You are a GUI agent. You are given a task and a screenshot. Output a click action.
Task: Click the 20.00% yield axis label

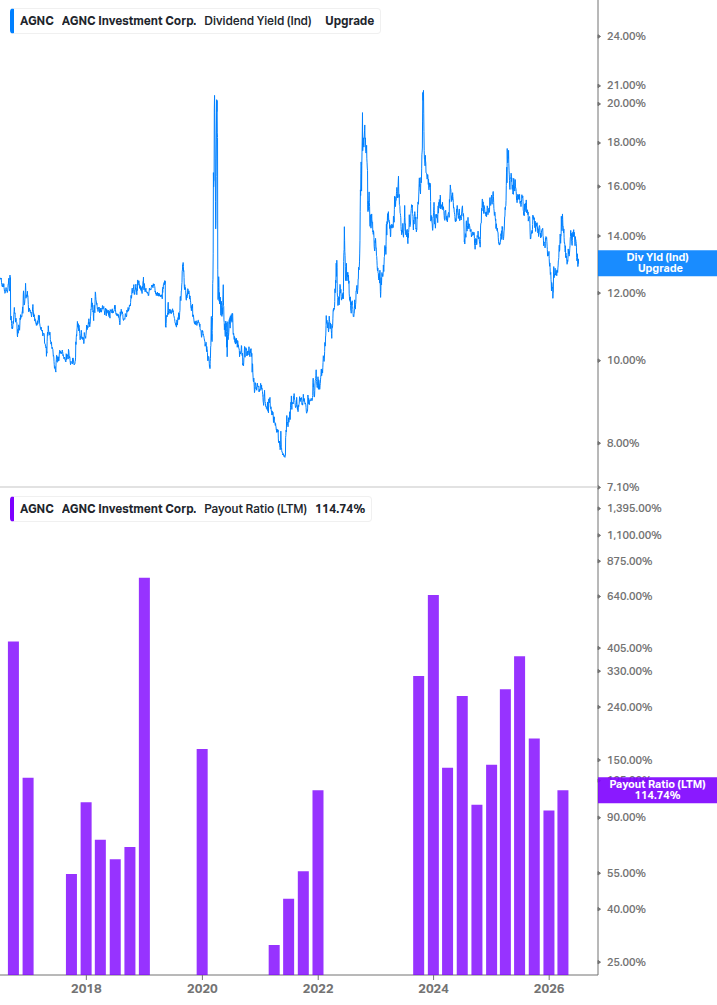pos(626,103)
